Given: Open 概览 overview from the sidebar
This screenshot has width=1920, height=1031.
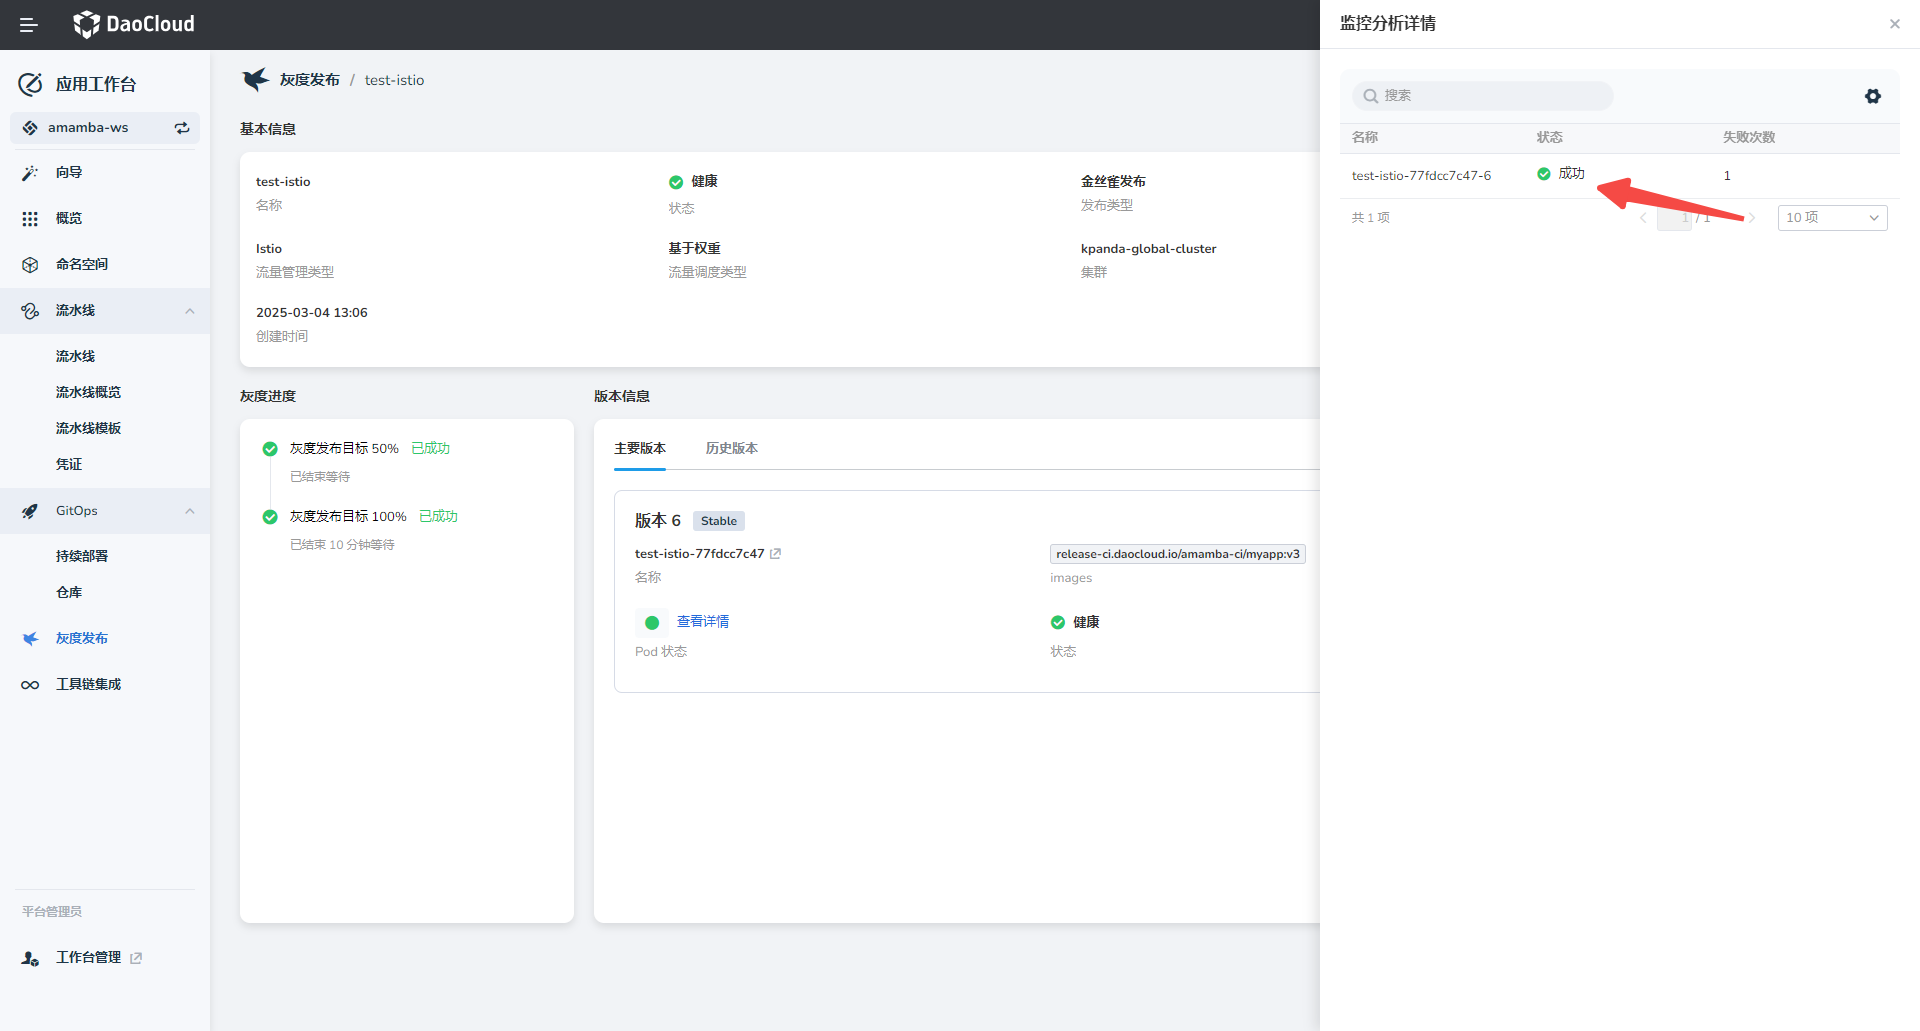Looking at the screenshot, I should click(69, 219).
